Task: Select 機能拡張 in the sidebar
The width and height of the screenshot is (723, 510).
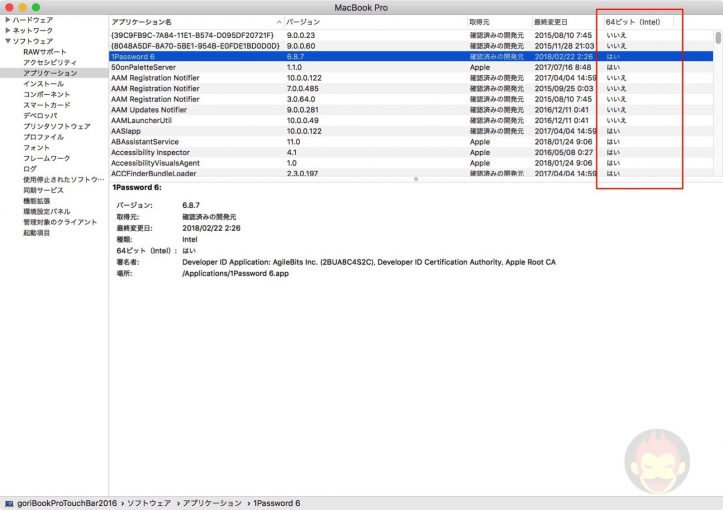Action: coord(36,201)
